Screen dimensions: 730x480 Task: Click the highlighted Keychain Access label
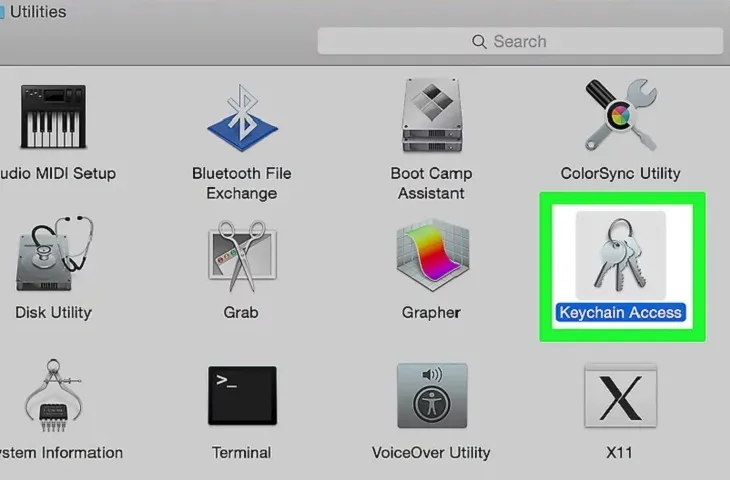(x=620, y=312)
